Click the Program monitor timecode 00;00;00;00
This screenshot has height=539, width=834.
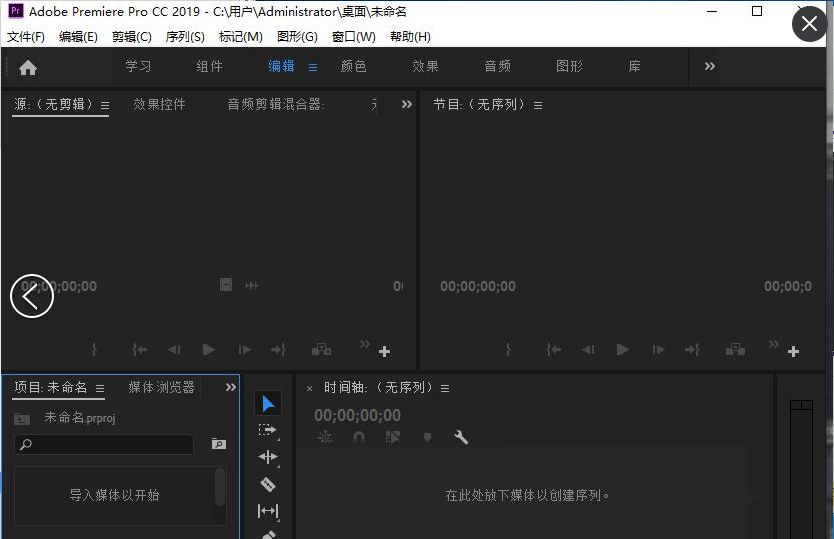coord(478,286)
